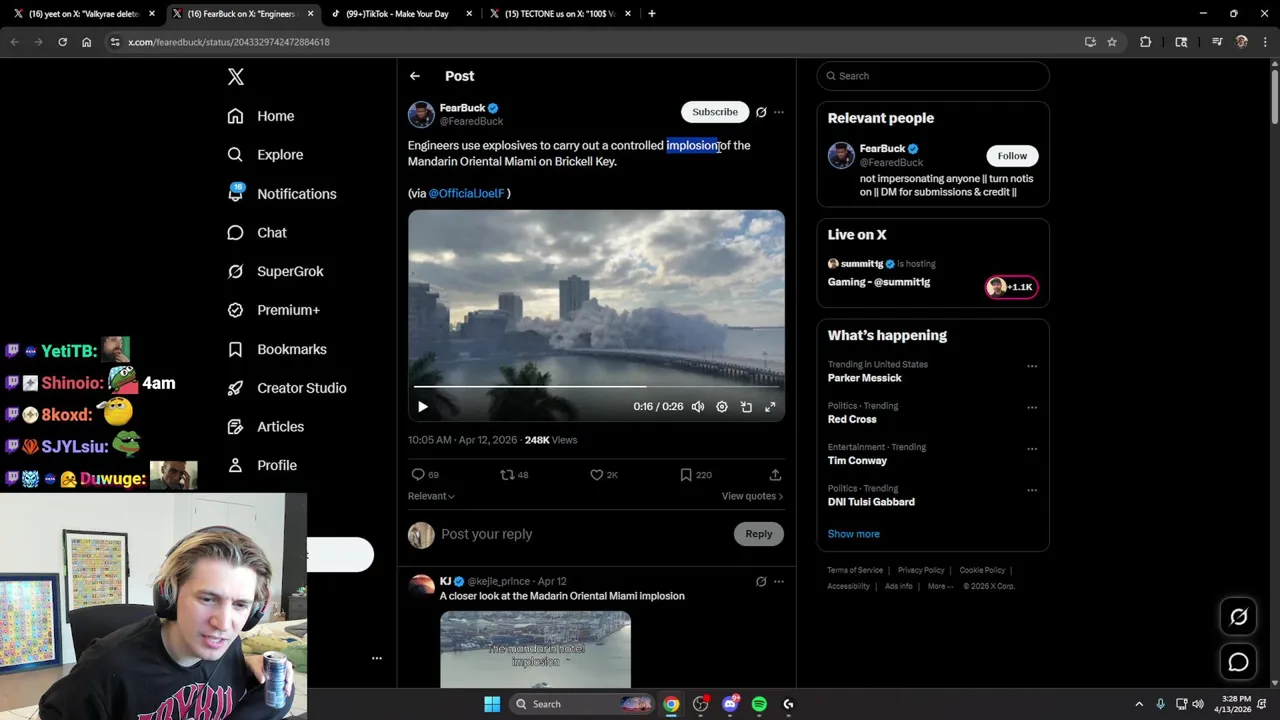Click the Reply button
The image size is (1280, 720).
pos(759,534)
